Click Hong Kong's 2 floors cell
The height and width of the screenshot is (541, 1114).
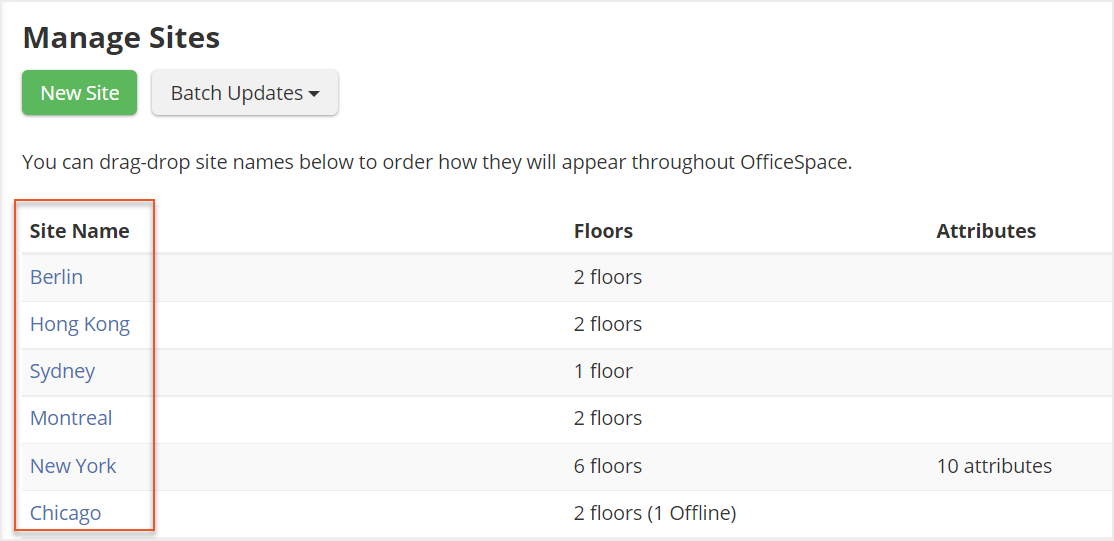[x=608, y=324]
